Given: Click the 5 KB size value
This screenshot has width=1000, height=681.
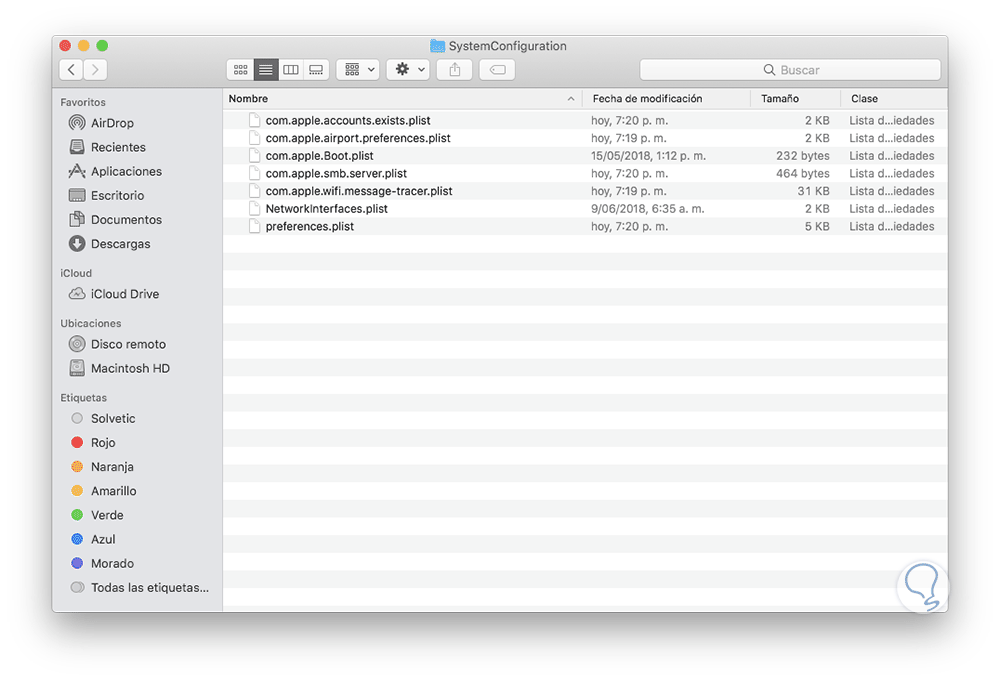Looking at the screenshot, I should [817, 226].
